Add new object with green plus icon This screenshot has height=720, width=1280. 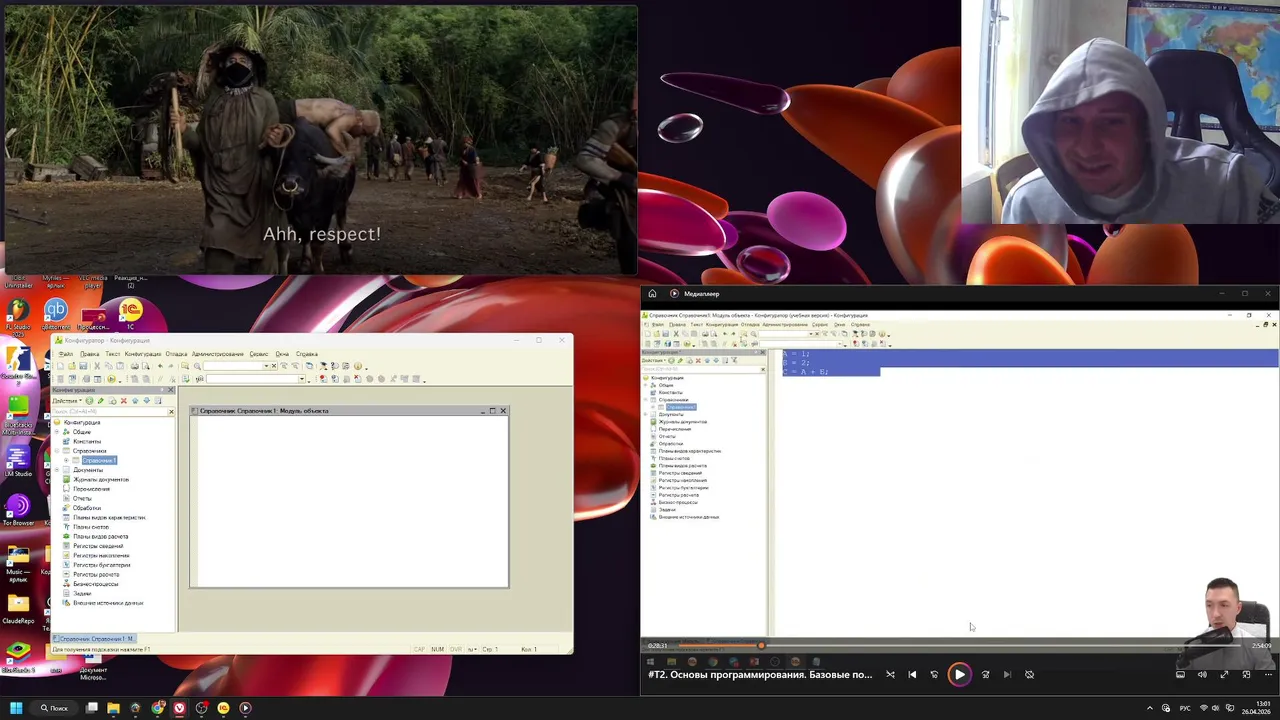pos(89,401)
